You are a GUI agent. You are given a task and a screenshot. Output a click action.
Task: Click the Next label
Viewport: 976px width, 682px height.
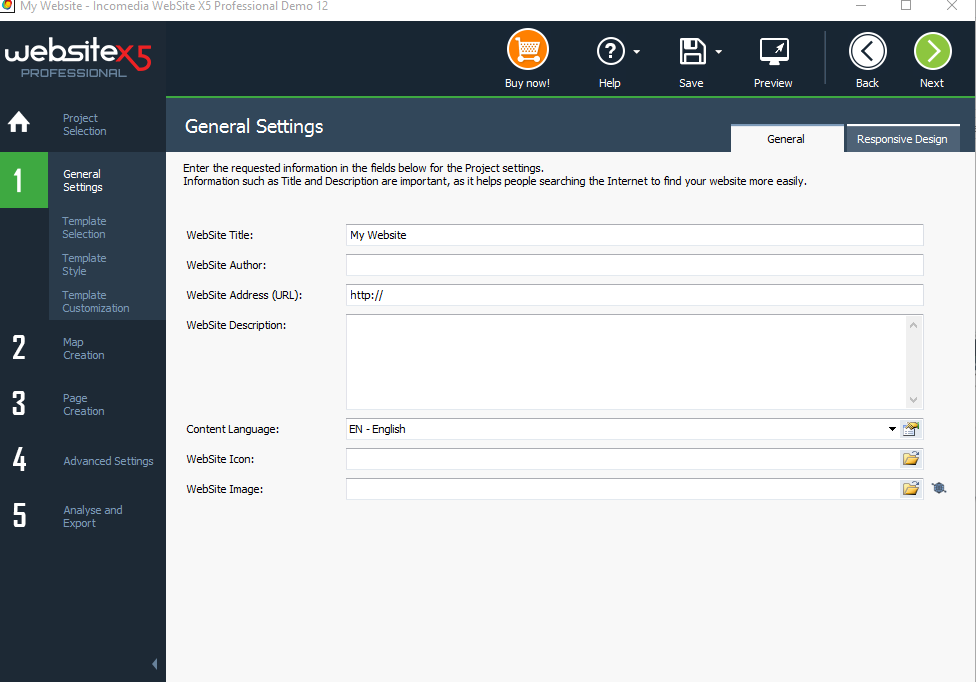(x=932, y=83)
